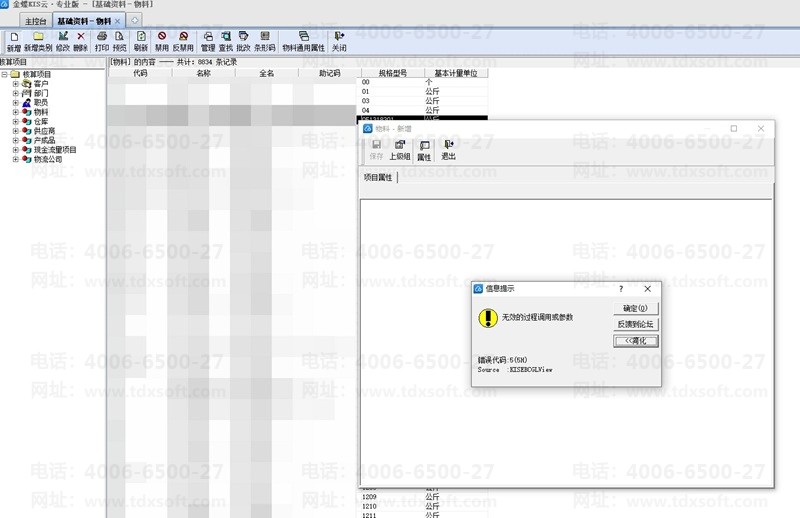
Task: Select 现金流量项目 in the tree
Action: pos(55,150)
